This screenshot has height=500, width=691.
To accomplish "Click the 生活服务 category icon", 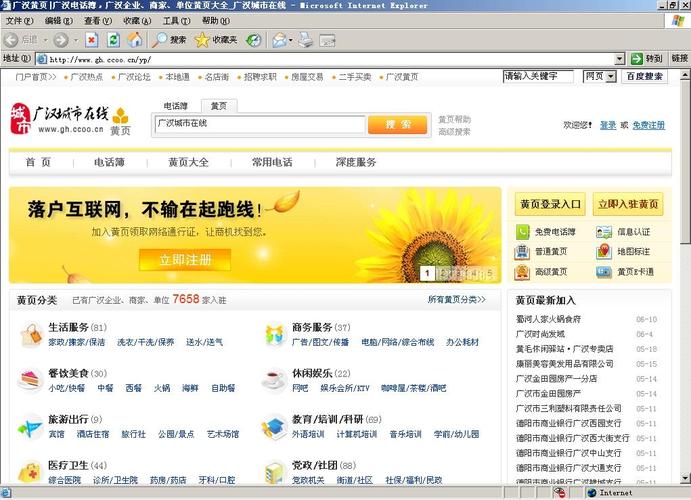I will (x=30, y=334).
